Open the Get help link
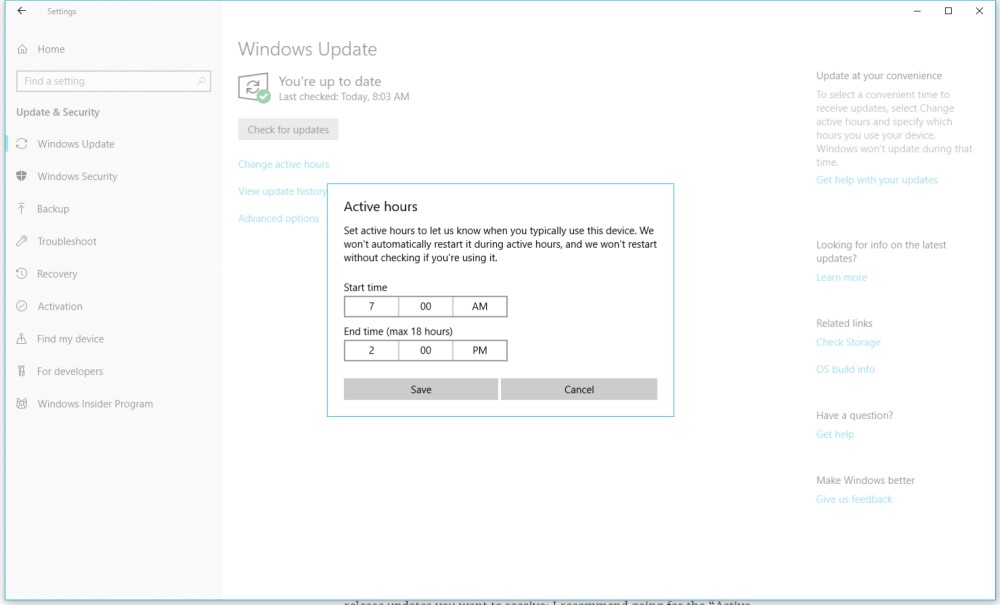Viewport: 1000px width, 605px height. point(835,434)
